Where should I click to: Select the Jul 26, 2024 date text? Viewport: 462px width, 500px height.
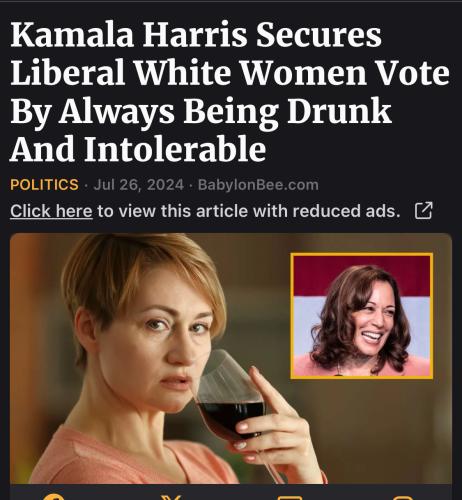139,185
